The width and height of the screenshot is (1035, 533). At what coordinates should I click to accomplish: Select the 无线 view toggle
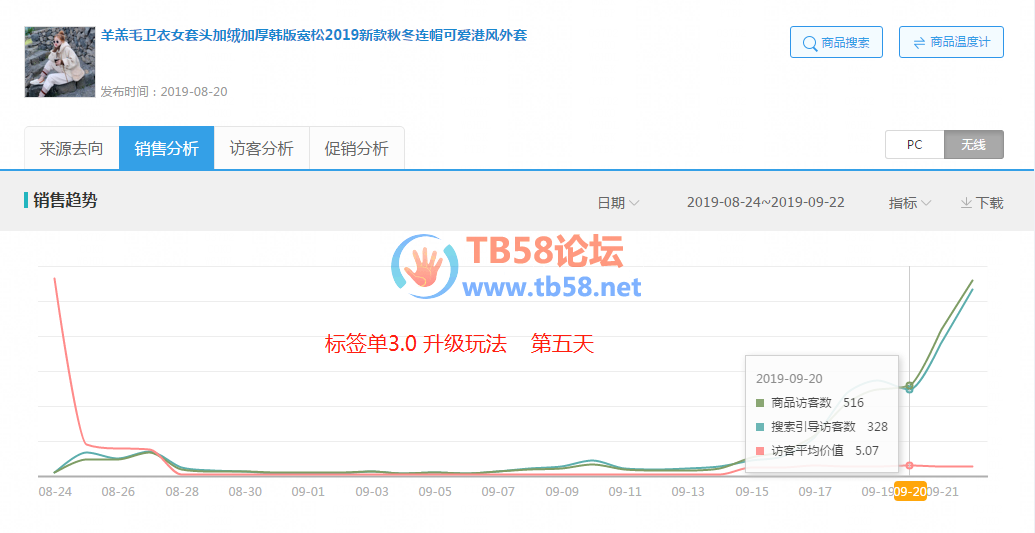pos(973,145)
